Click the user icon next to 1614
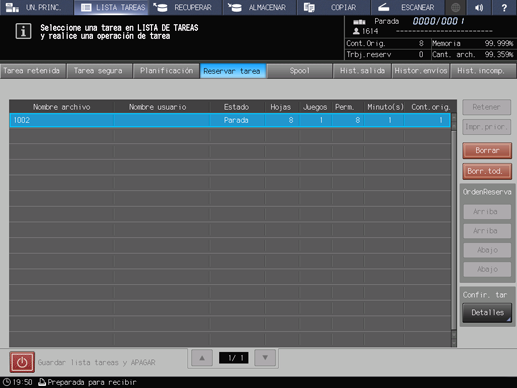The width and height of the screenshot is (517, 388). (x=356, y=31)
